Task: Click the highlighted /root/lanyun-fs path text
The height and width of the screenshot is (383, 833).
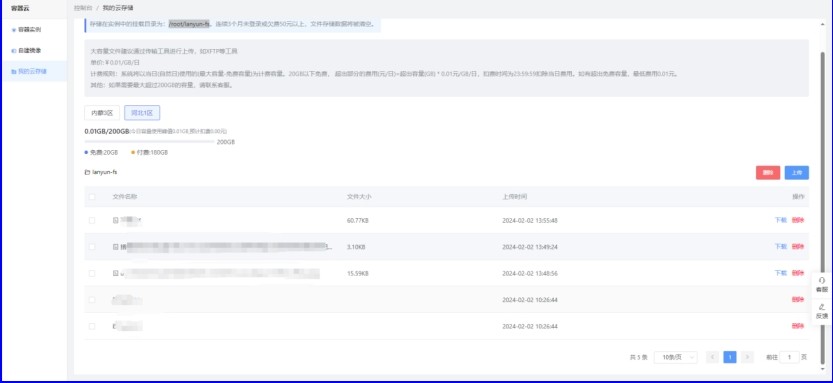Action: point(190,24)
